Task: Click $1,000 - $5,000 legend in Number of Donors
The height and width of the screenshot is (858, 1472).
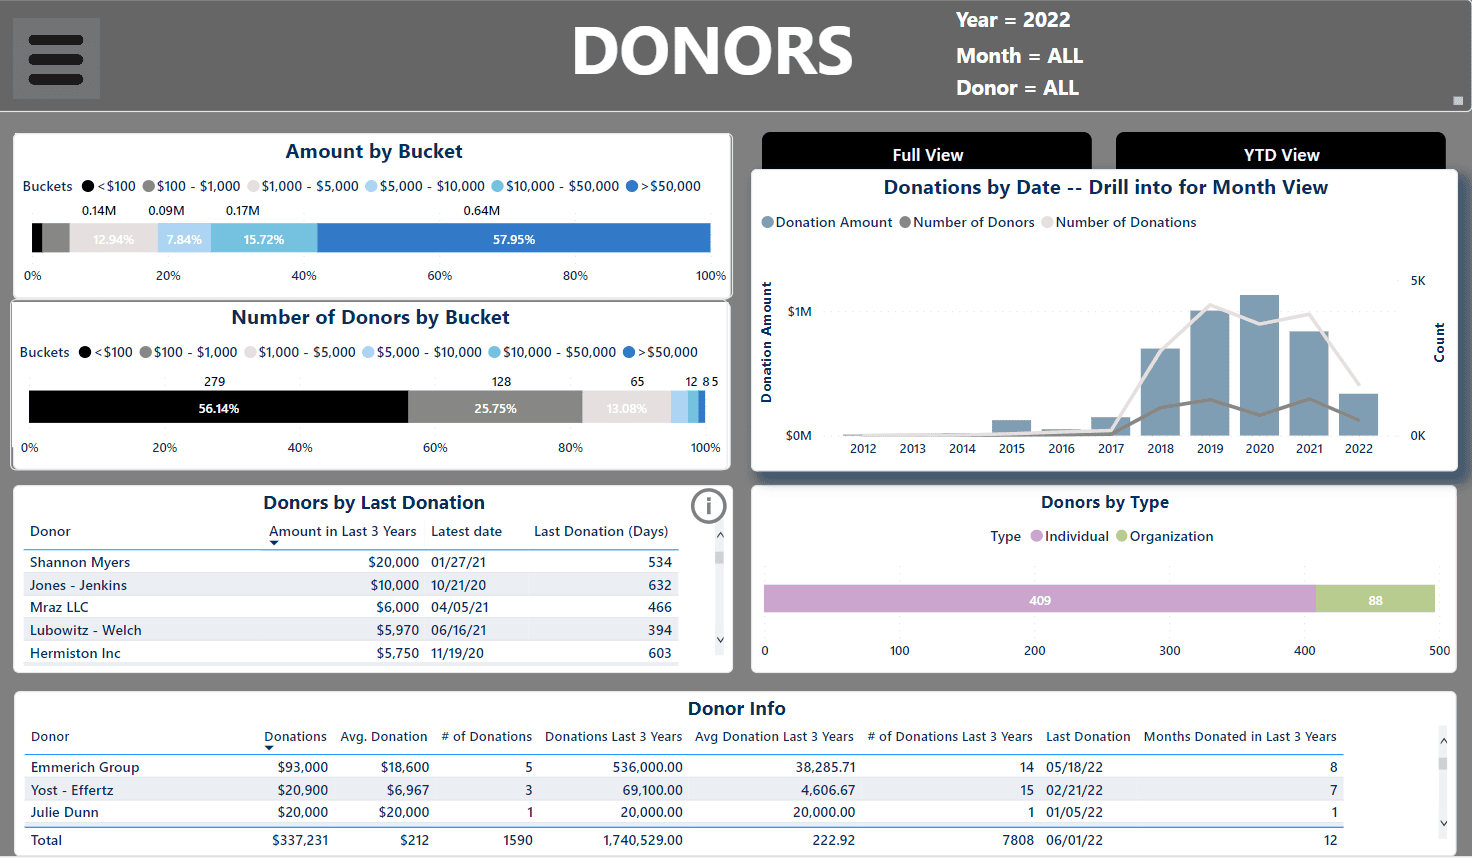Action: [x=300, y=352]
